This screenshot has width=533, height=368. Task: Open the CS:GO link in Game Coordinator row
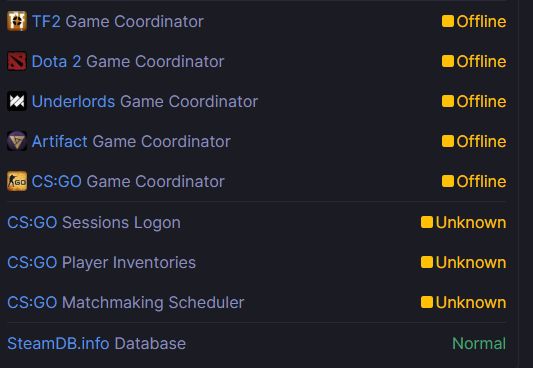56,182
